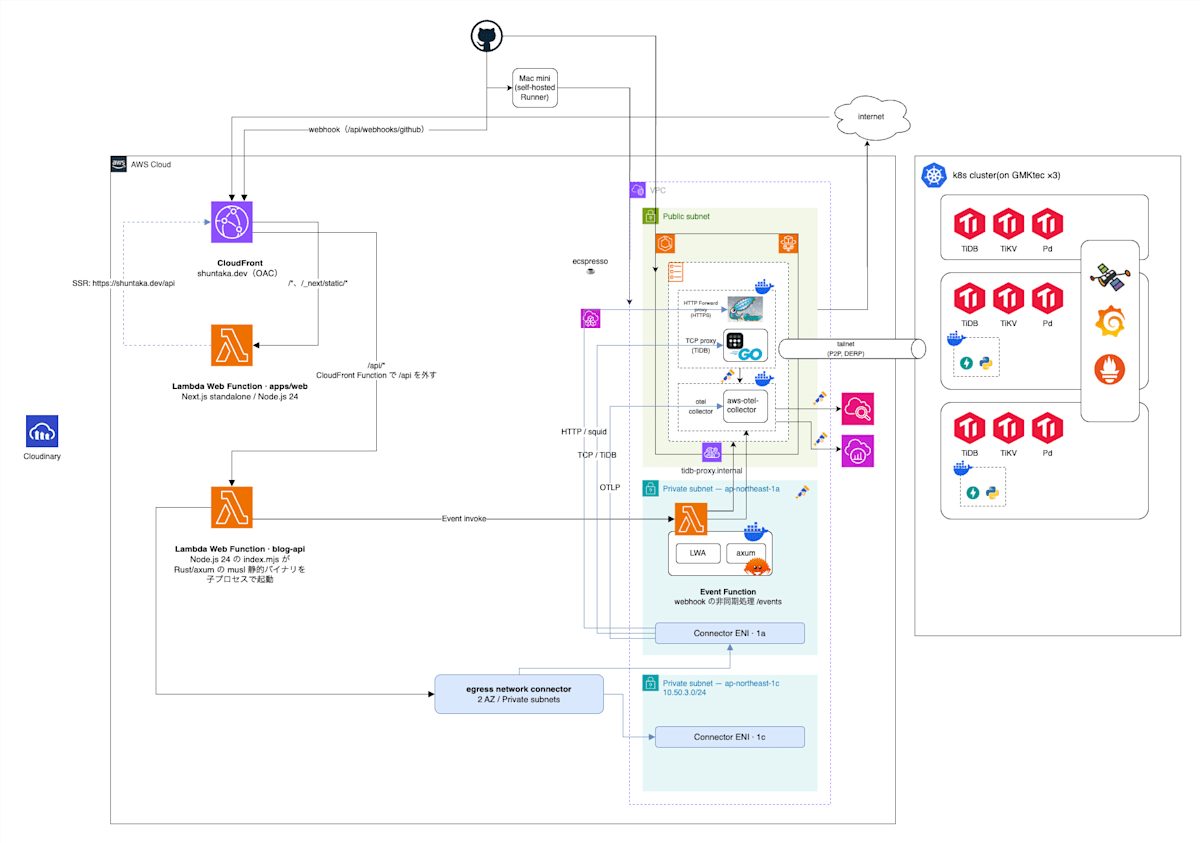Click the Prometheus flame logo
The width and height of the screenshot is (1200, 843).
point(1110,370)
